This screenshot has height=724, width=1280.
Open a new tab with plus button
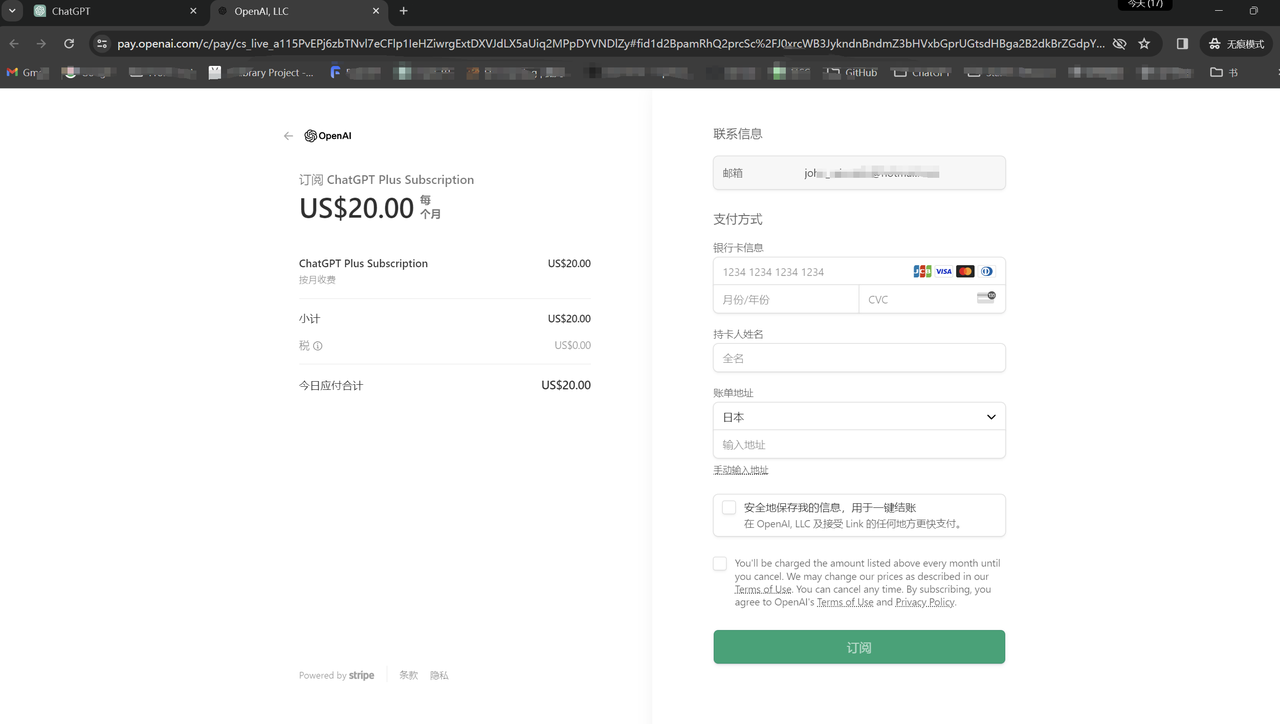click(404, 11)
